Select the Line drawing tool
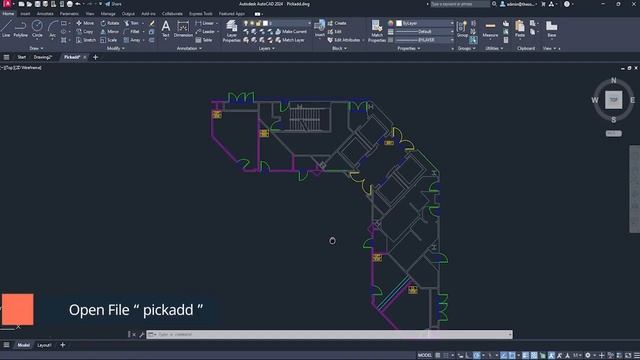The width and height of the screenshot is (640, 360). 6,29
